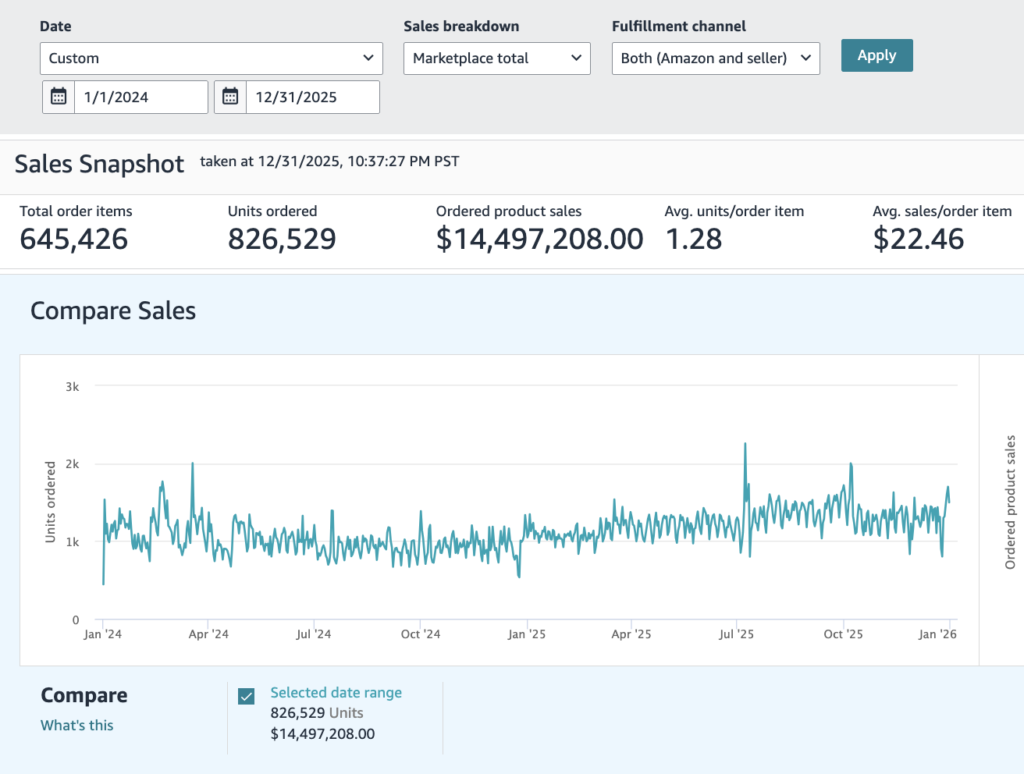Expand the Custom date dropdown
1024x774 pixels.
(211, 58)
